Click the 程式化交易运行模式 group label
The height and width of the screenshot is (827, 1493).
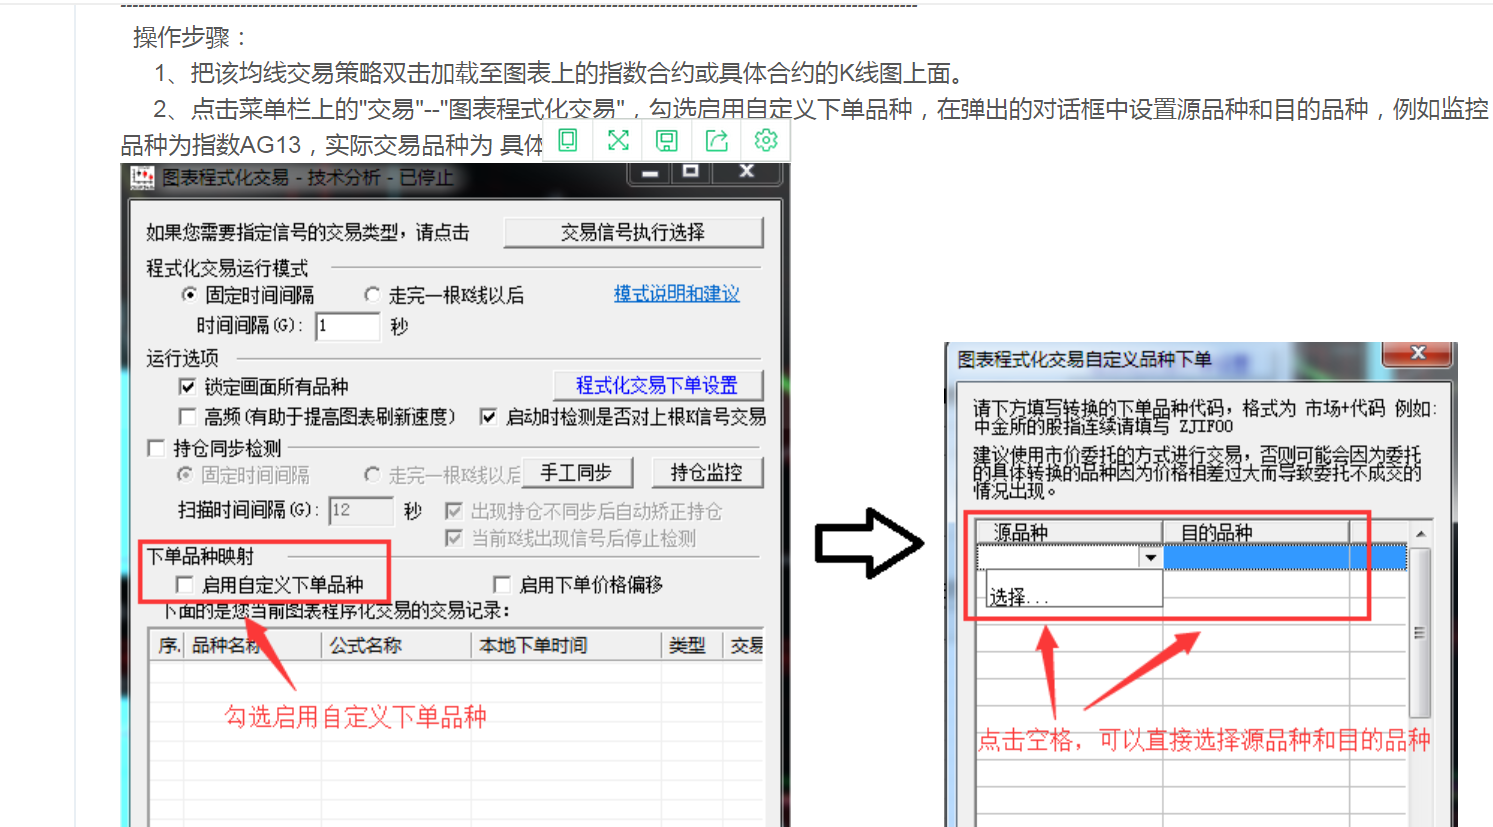pyautogui.click(x=228, y=268)
